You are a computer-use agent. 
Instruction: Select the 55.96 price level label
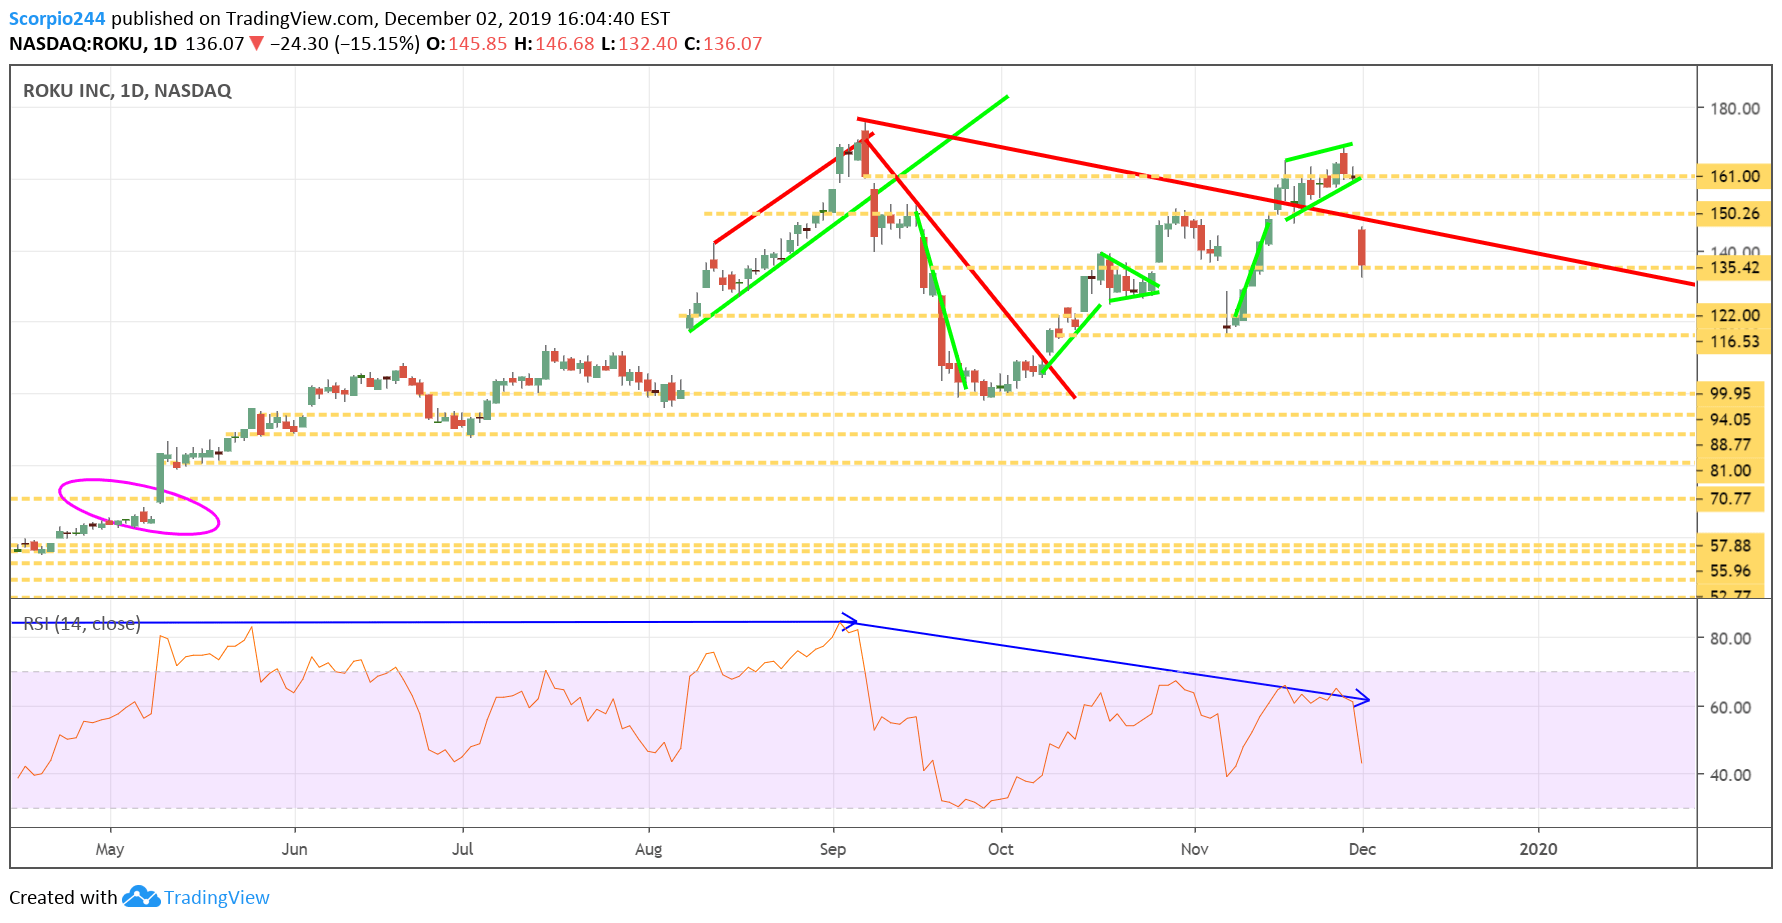1730,570
